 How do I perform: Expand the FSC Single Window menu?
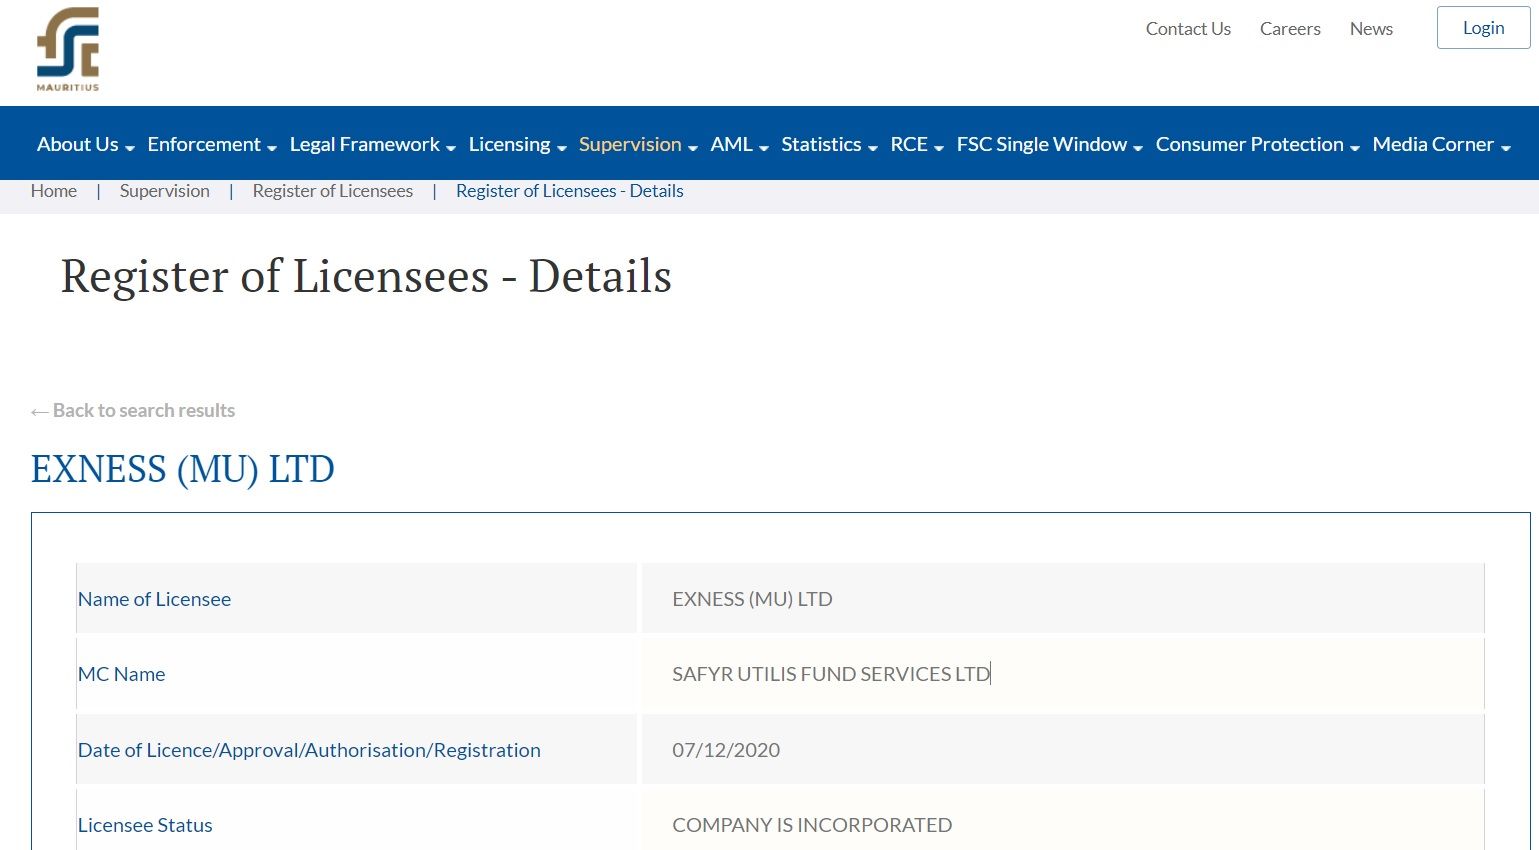click(1049, 144)
